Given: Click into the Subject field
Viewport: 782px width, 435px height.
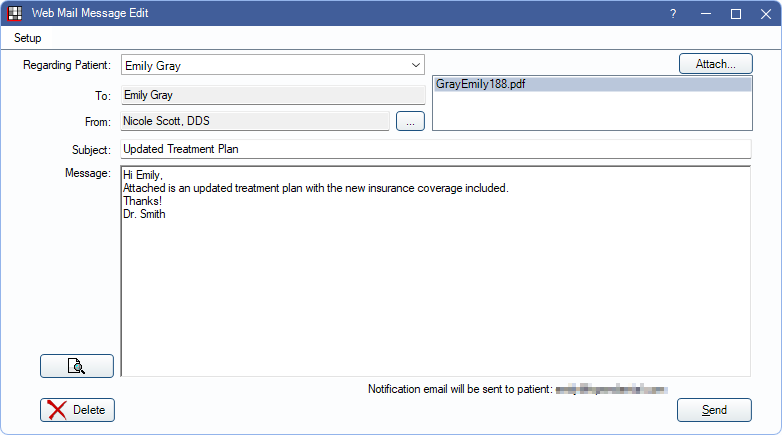Looking at the screenshot, I should 434,149.
